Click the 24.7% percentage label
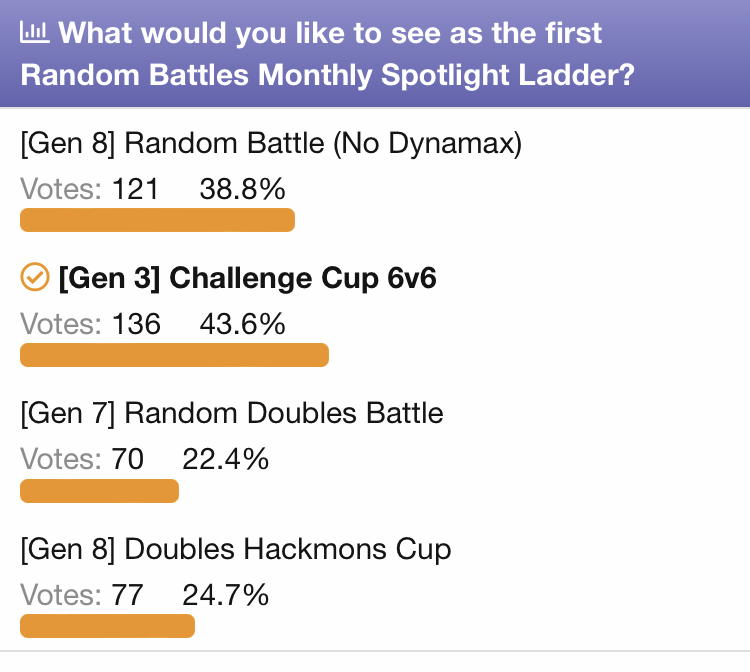 tap(225, 595)
